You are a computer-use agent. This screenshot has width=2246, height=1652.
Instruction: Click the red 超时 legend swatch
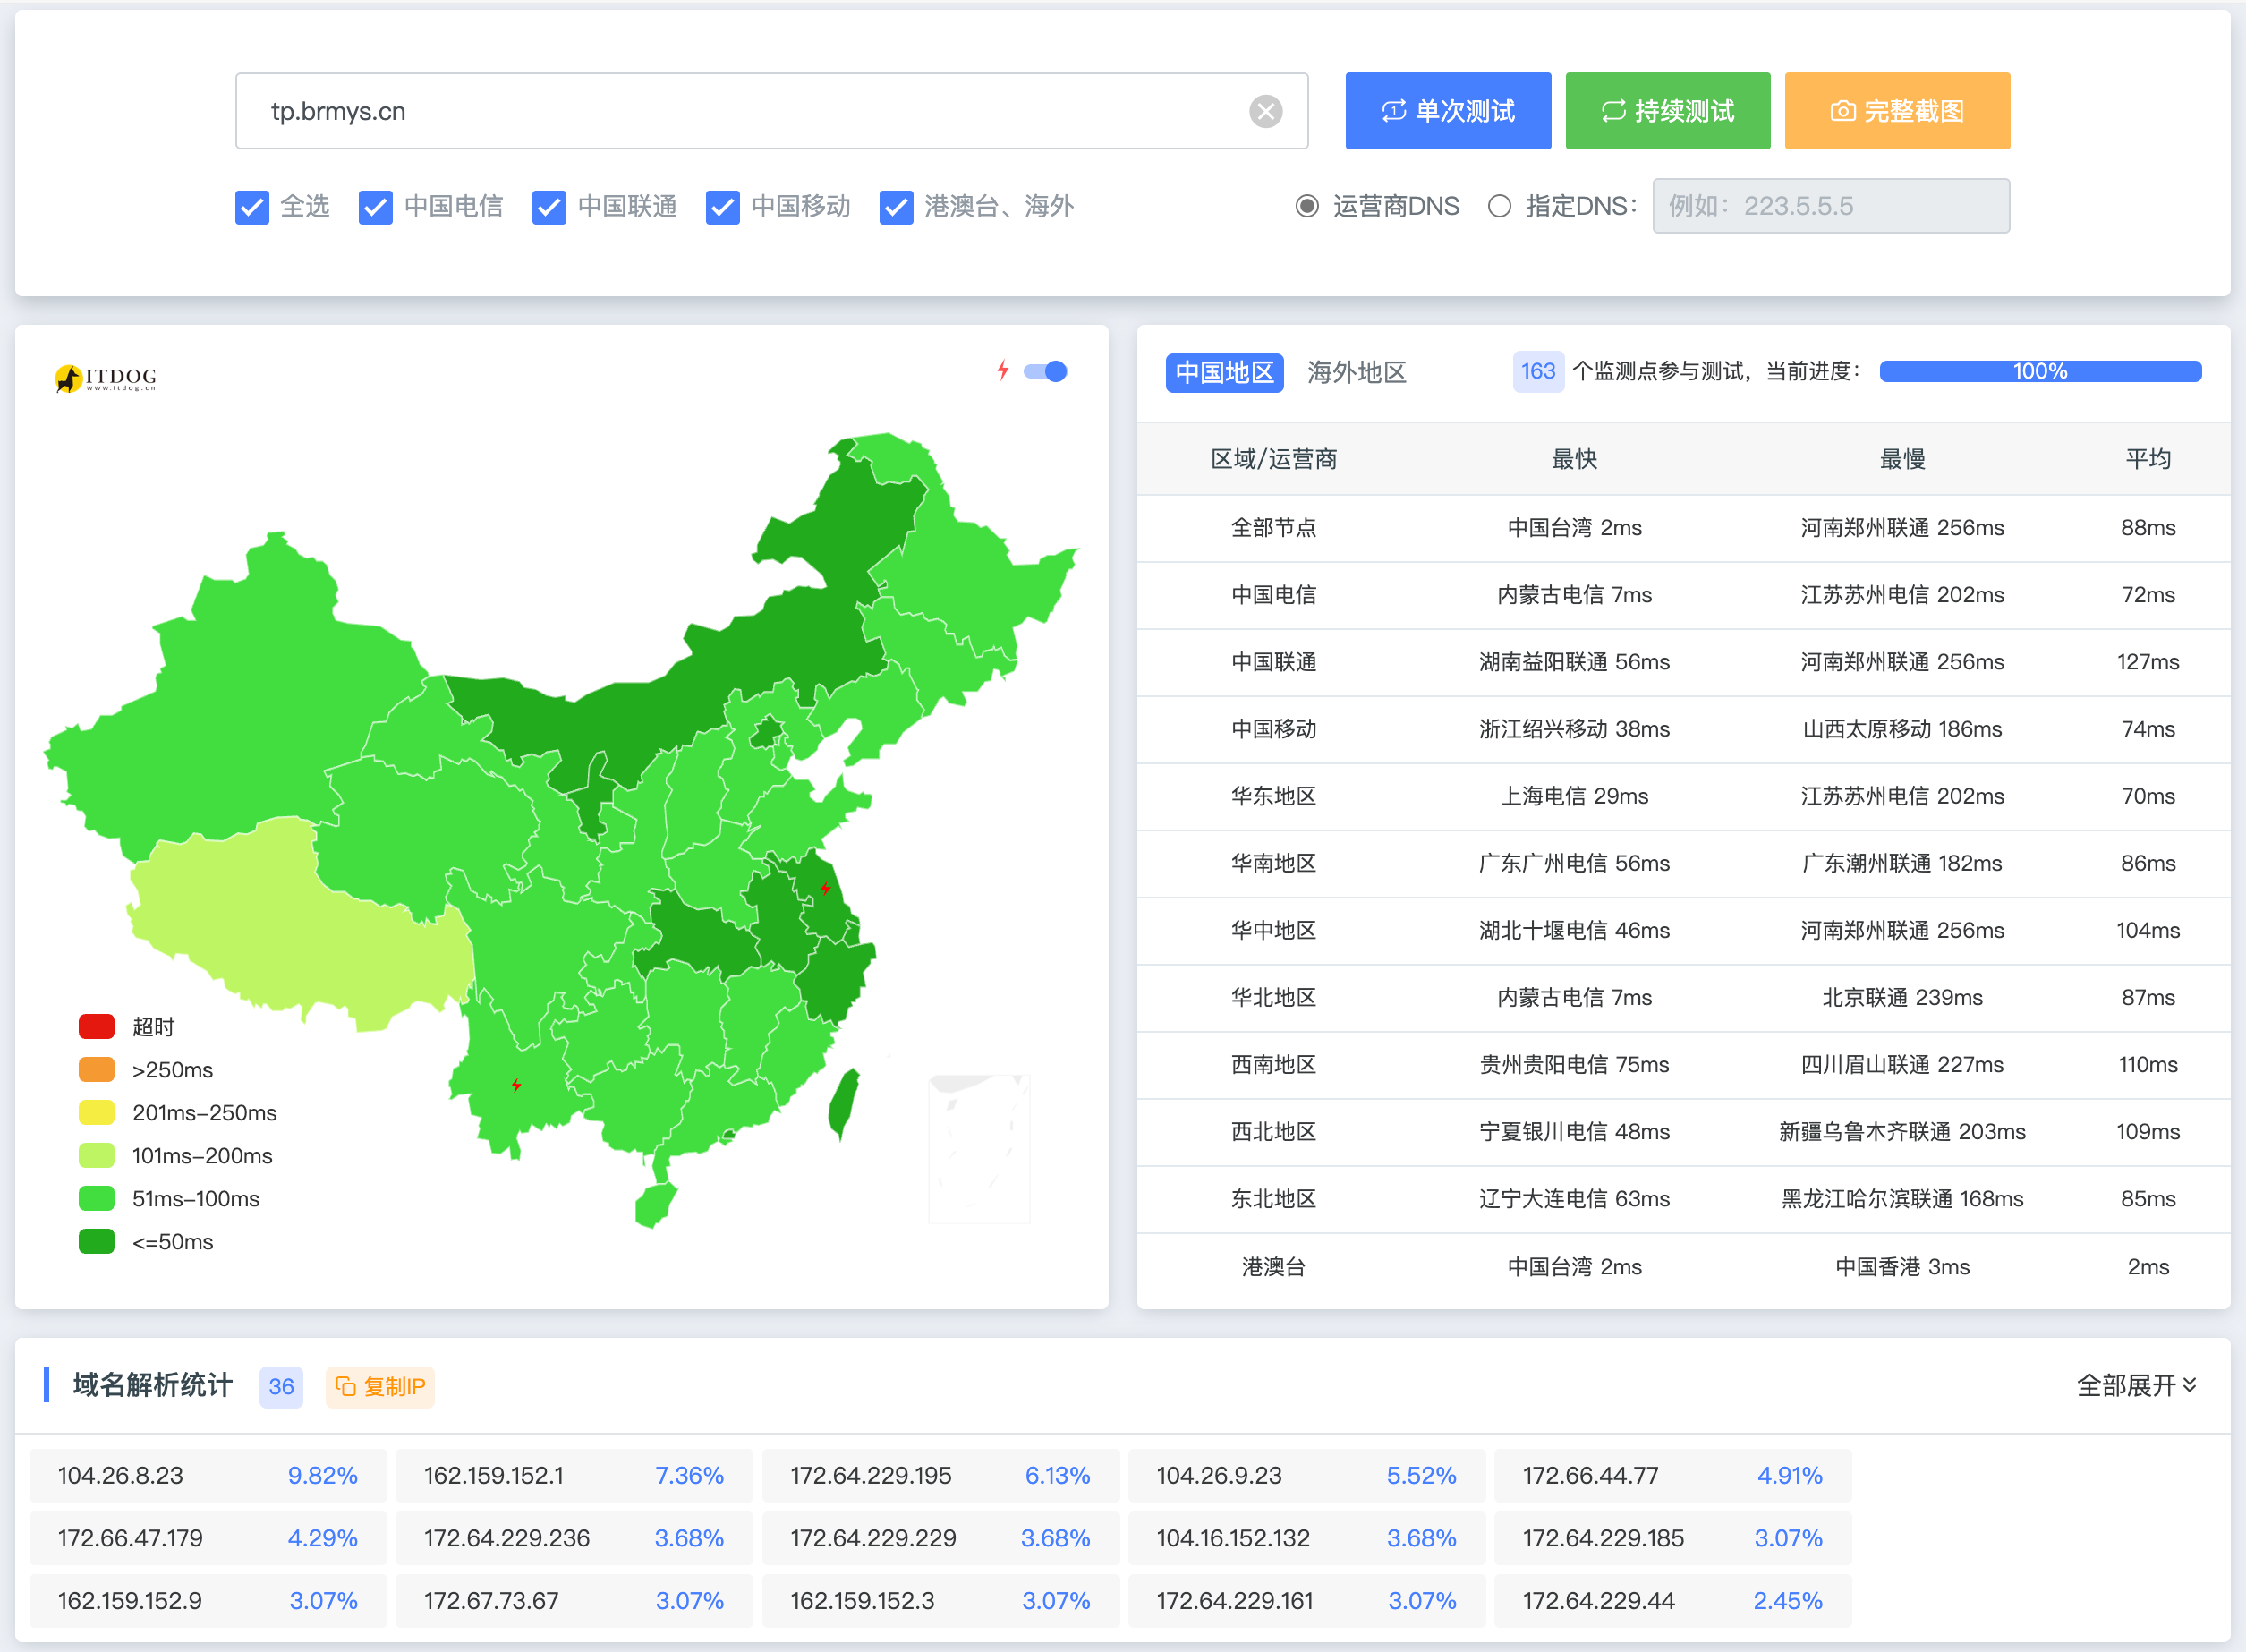coord(97,1026)
